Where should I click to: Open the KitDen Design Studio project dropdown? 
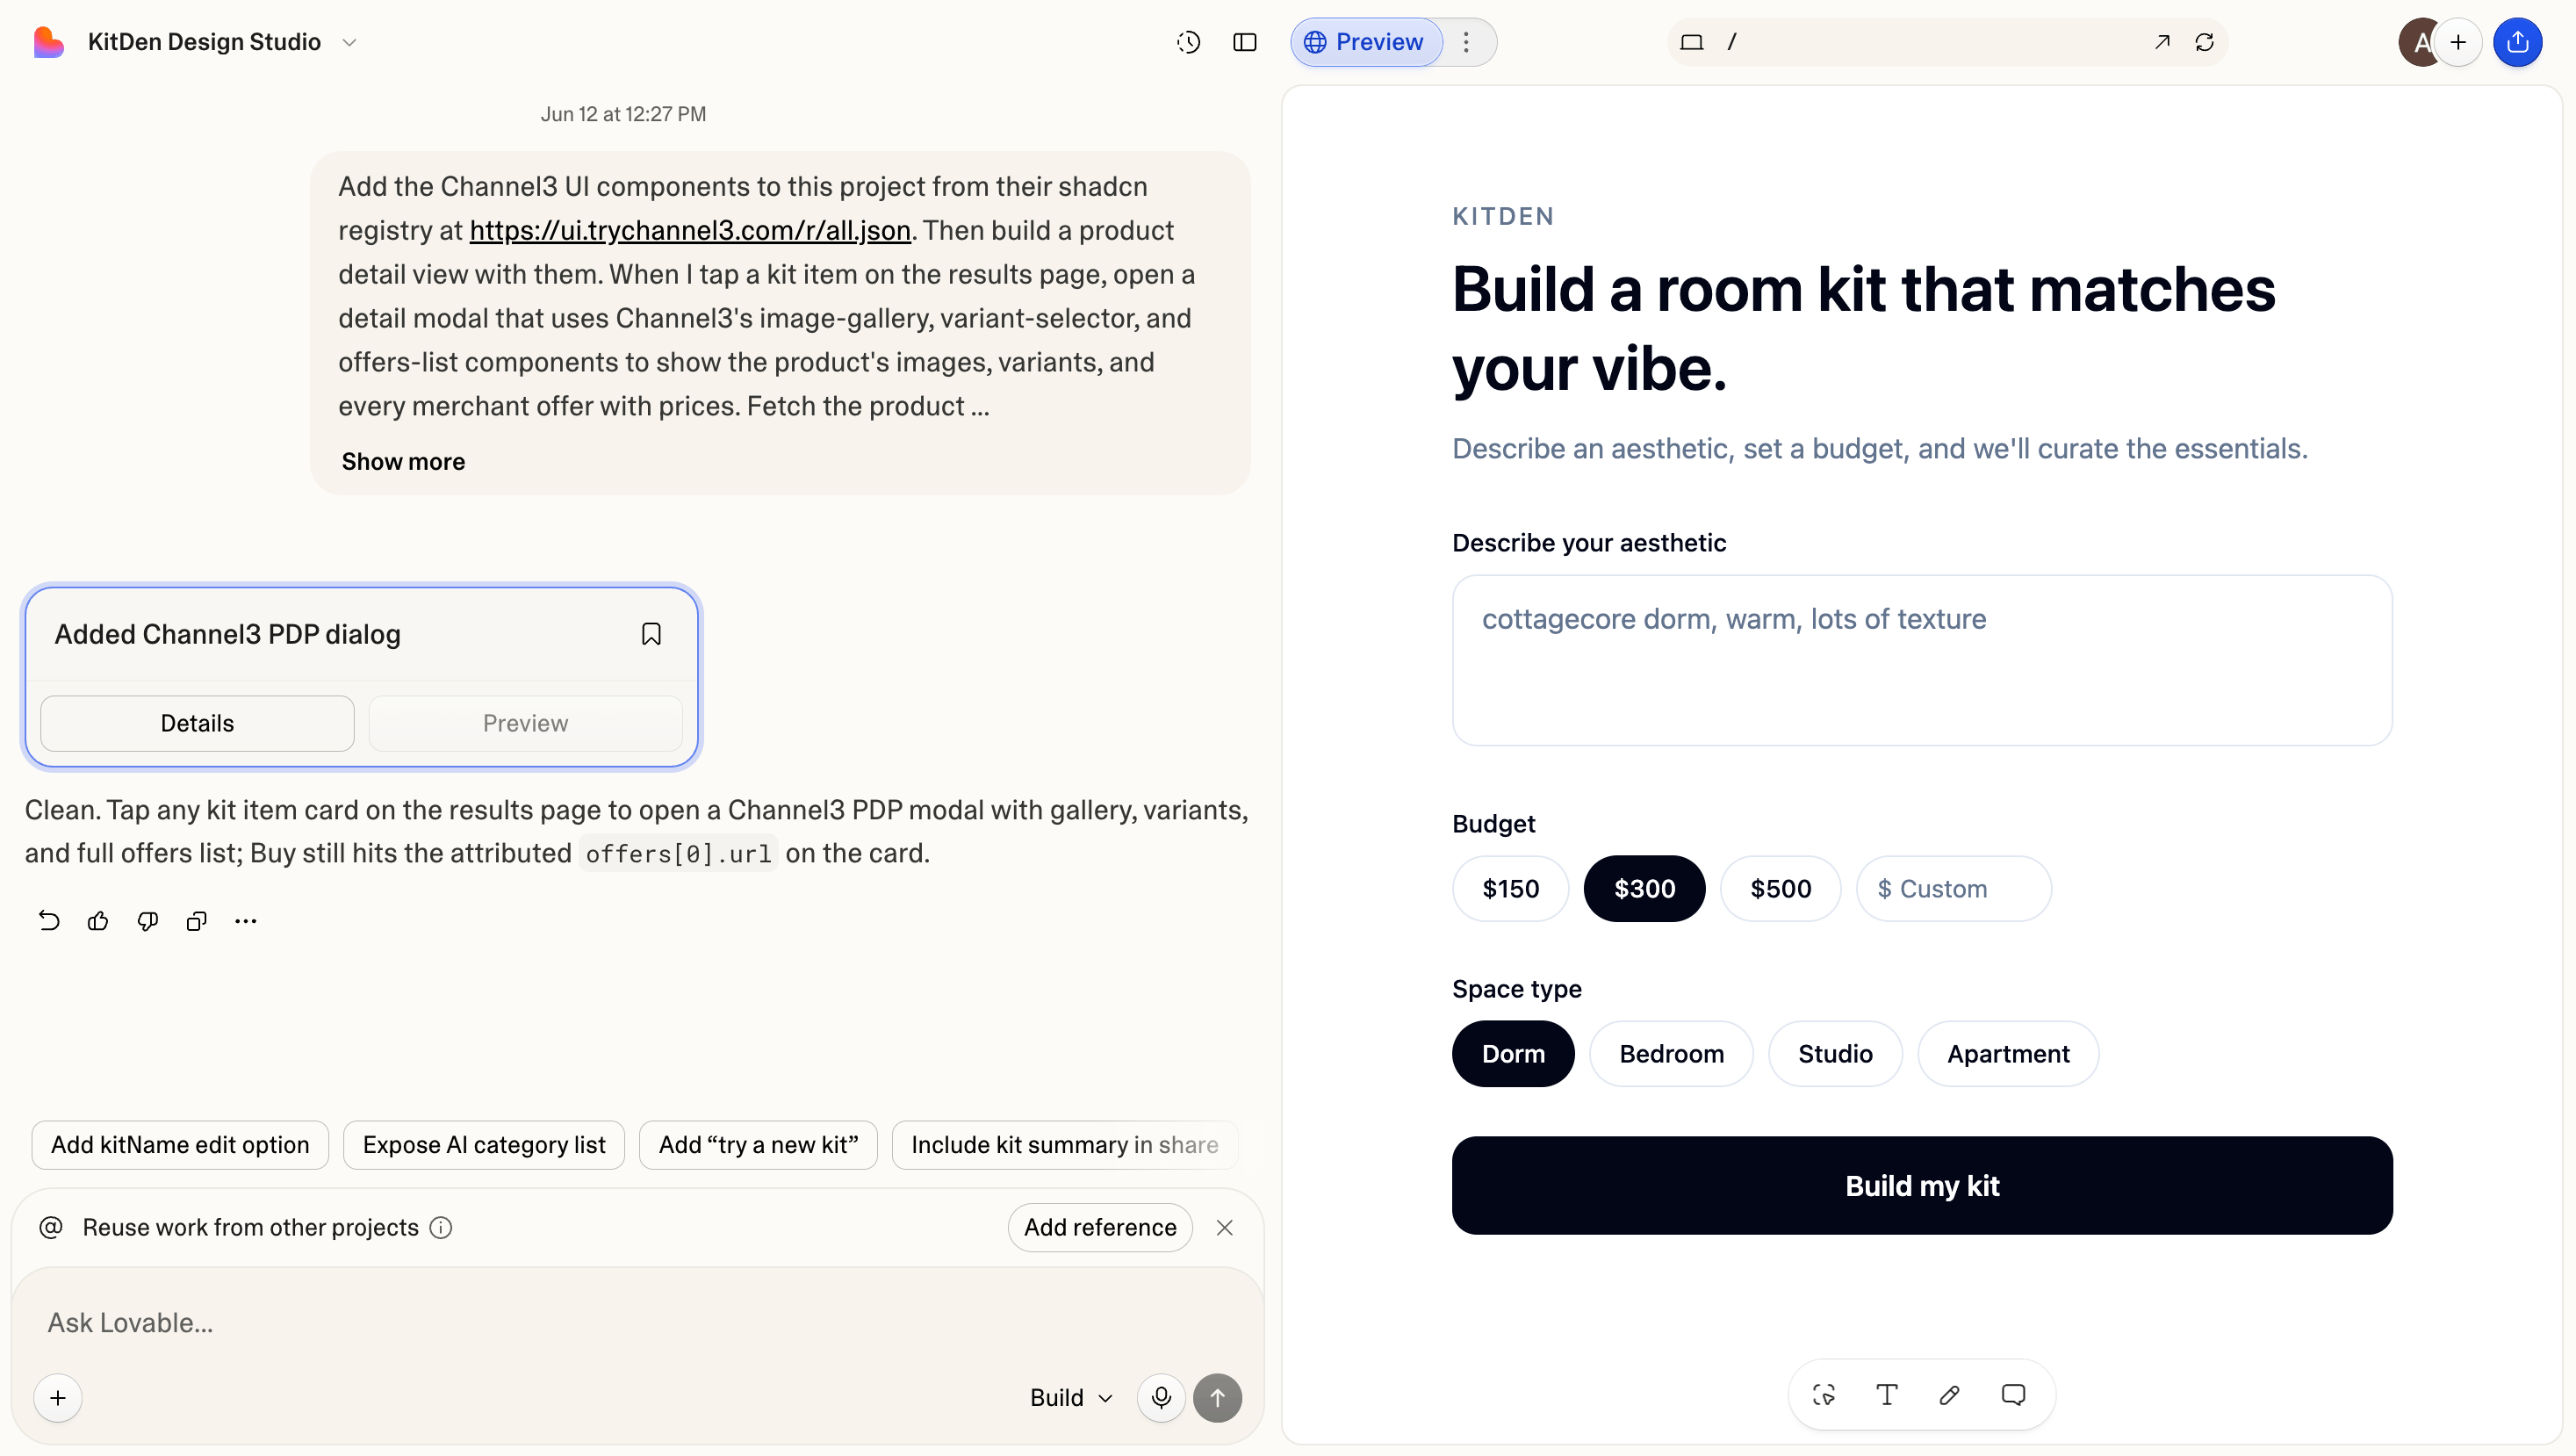click(223, 42)
